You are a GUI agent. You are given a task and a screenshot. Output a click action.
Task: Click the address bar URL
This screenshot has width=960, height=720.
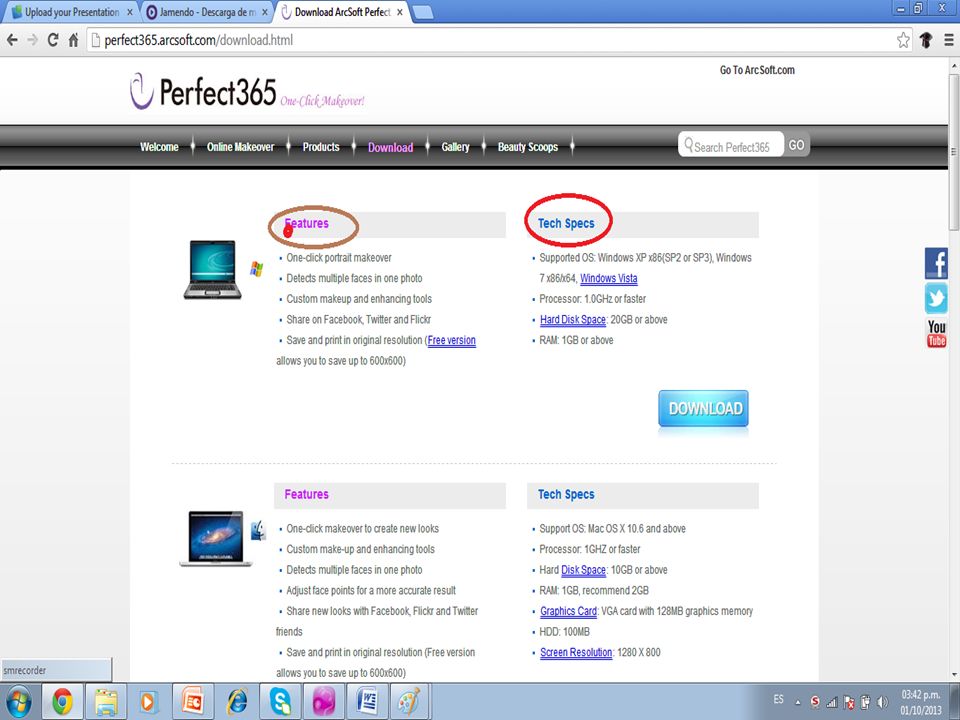click(x=198, y=40)
